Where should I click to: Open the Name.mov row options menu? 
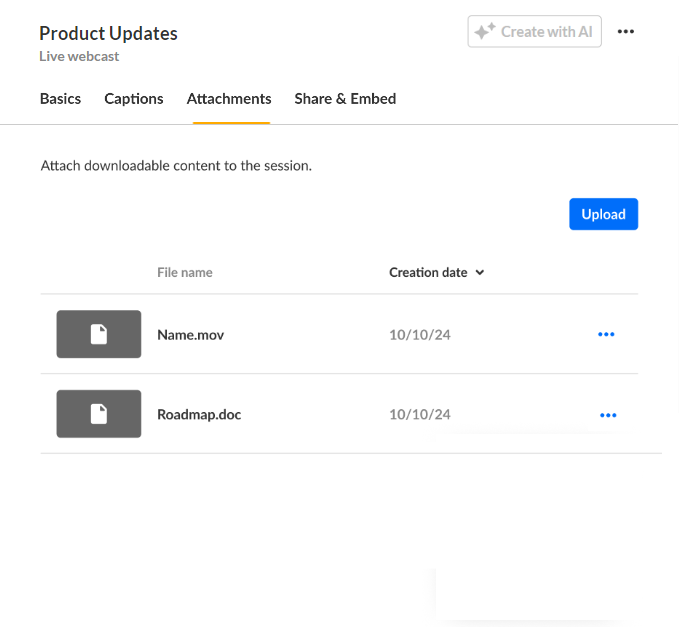point(606,334)
